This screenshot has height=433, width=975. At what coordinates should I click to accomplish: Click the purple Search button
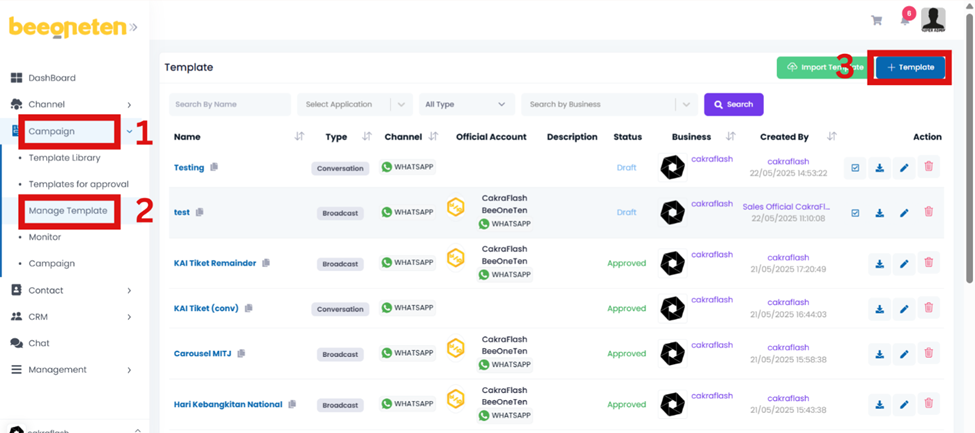point(733,104)
